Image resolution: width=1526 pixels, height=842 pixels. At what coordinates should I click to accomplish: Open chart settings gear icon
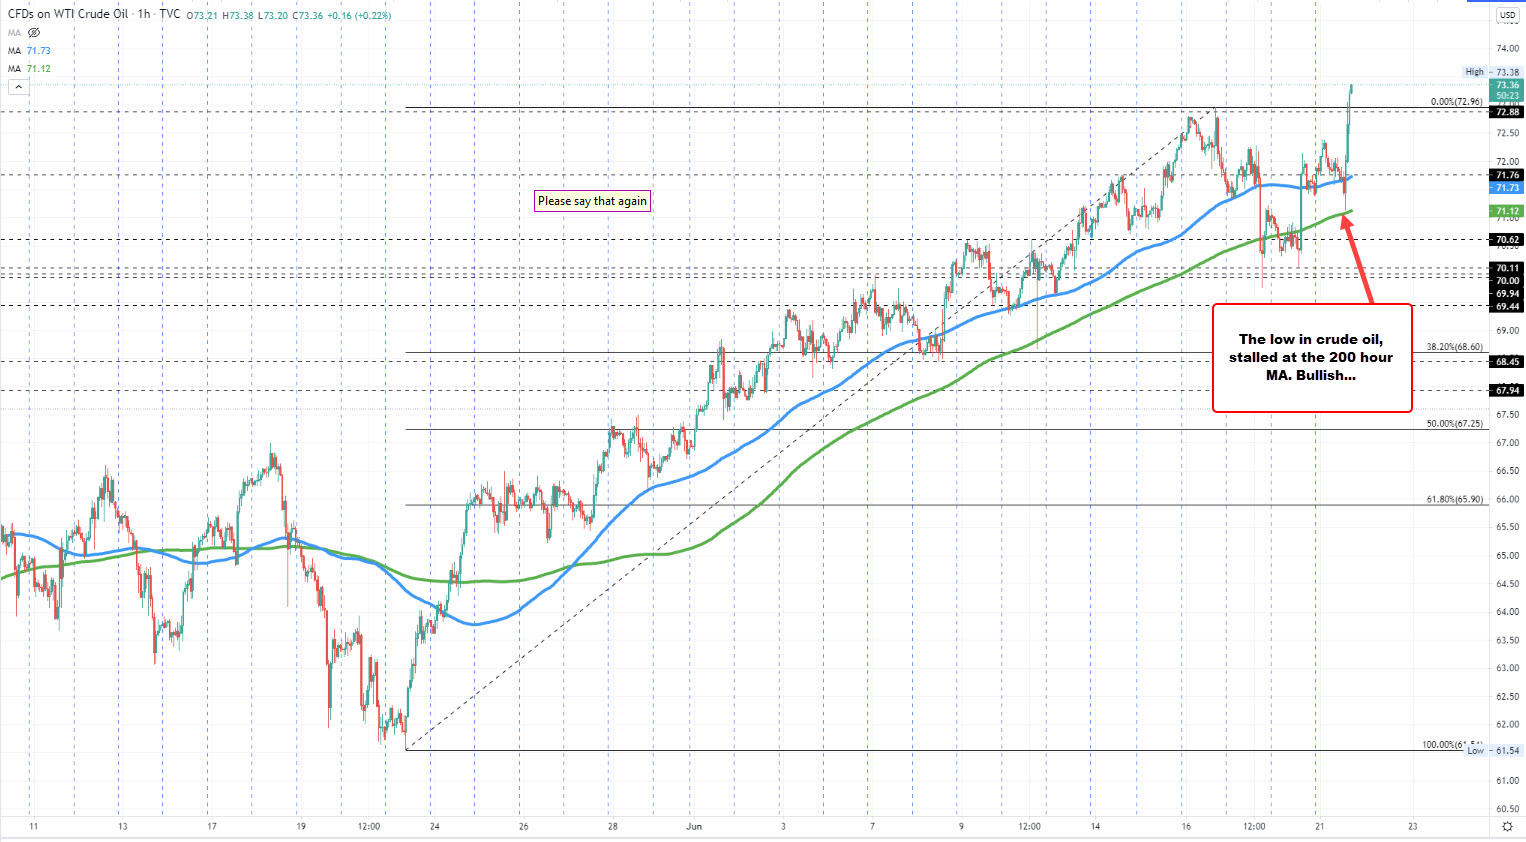pos(1507,826)
